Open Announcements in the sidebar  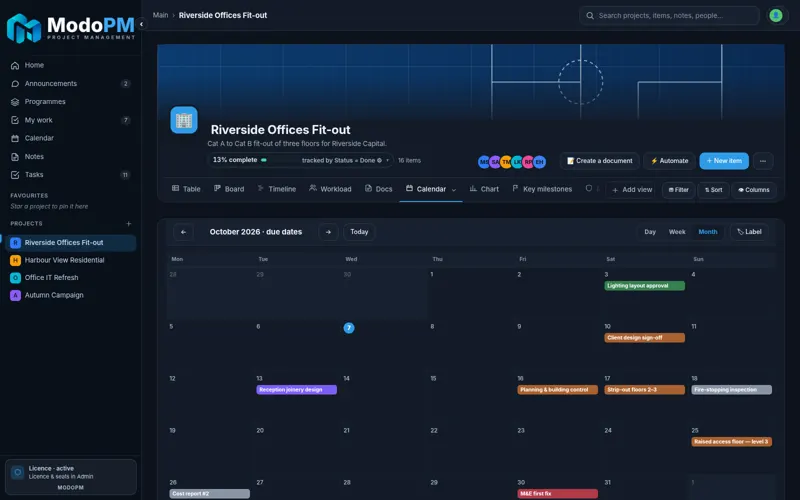click(70, 84)
